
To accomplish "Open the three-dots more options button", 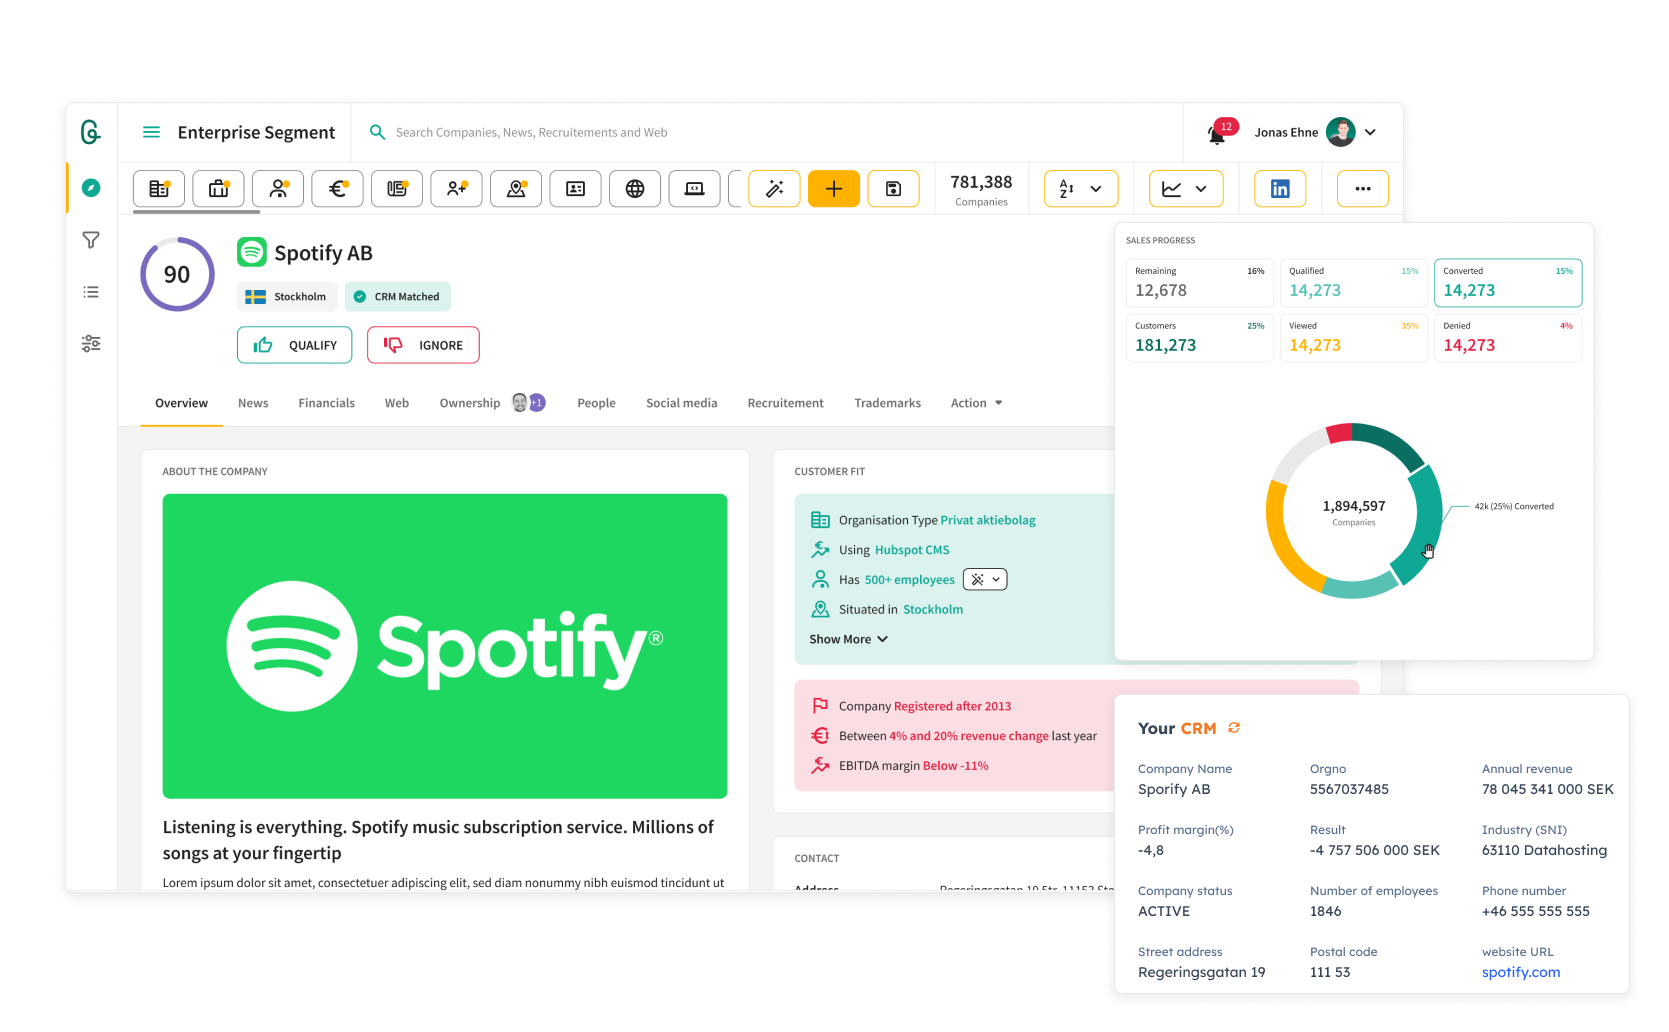I will click(1363, 189).
